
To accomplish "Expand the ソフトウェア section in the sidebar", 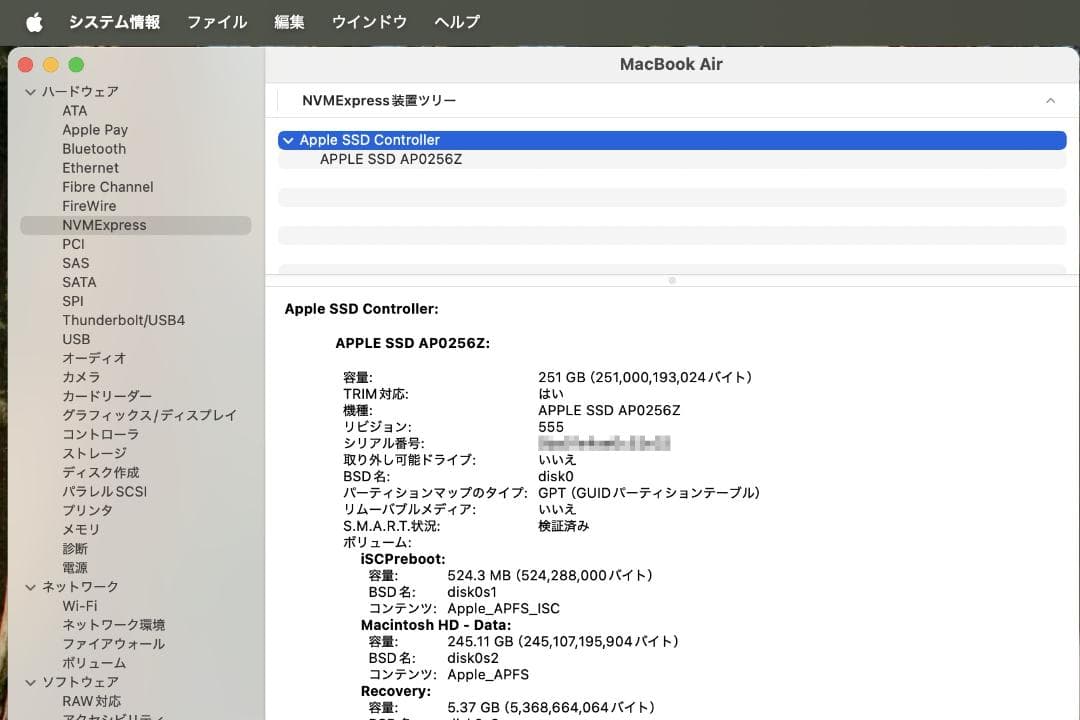I will click(32, 681).
